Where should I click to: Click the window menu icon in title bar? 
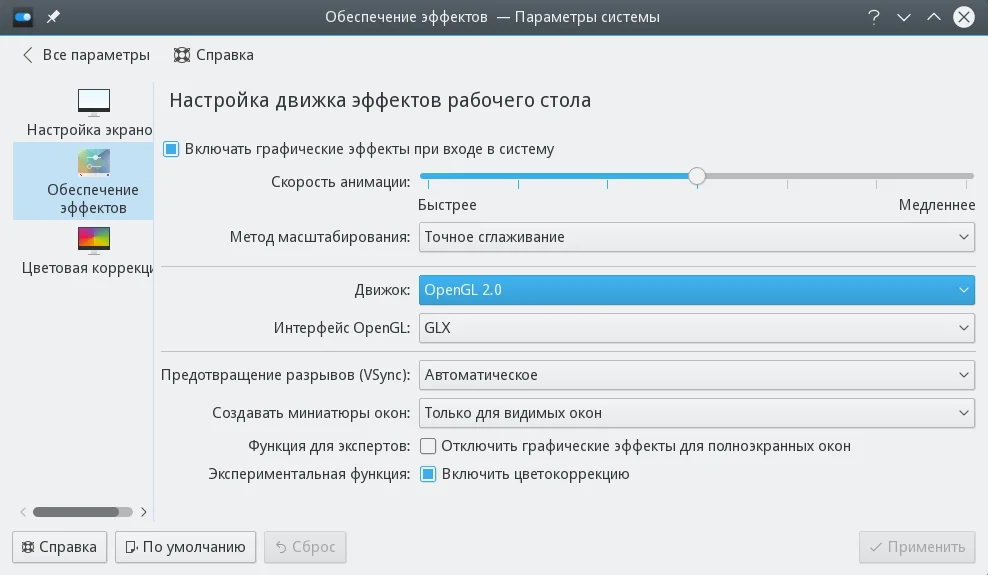click(23, 17)
